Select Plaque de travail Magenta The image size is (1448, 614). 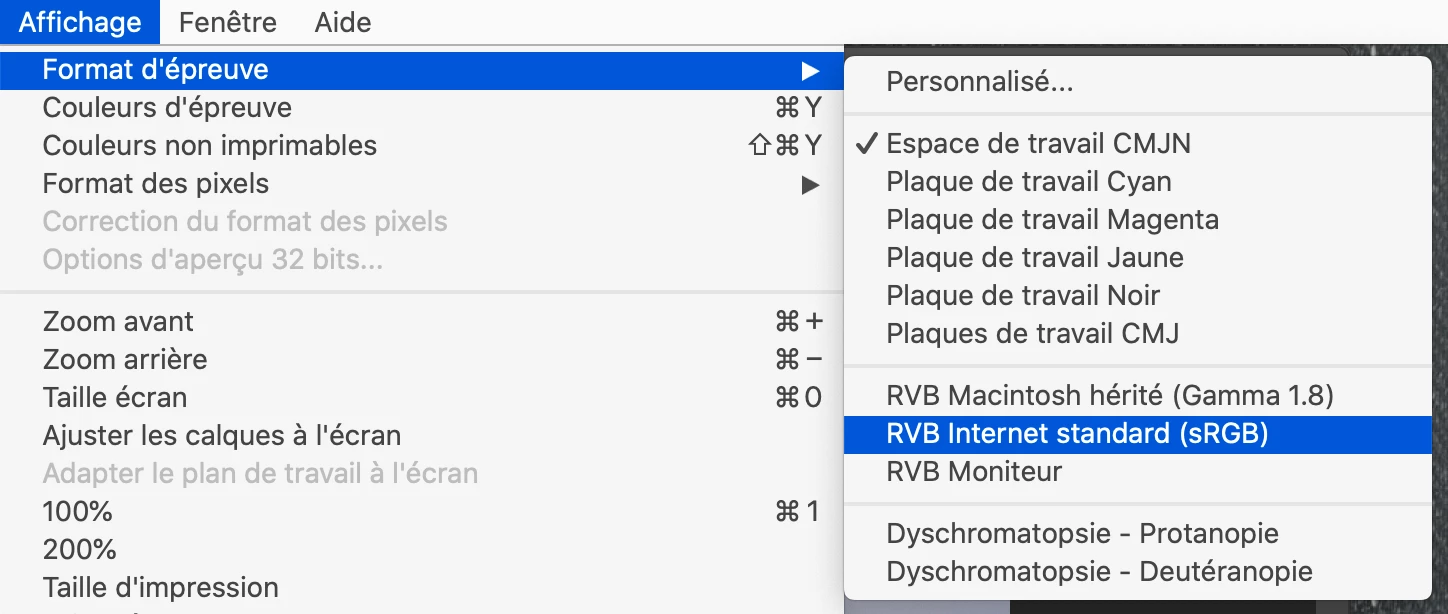tap(1052, 220)
